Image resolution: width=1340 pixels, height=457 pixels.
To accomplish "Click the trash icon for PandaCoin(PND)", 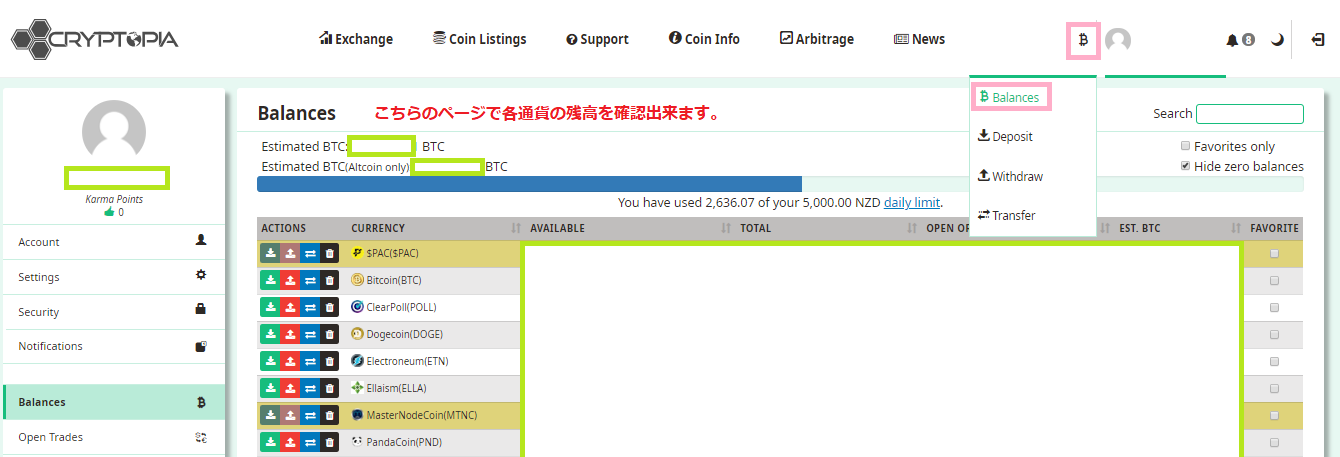I will [330, 442].
